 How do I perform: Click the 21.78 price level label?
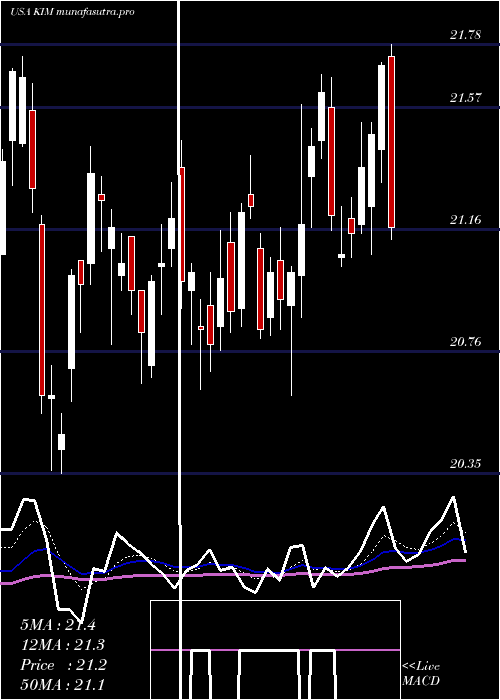click(x=466, y=34)
